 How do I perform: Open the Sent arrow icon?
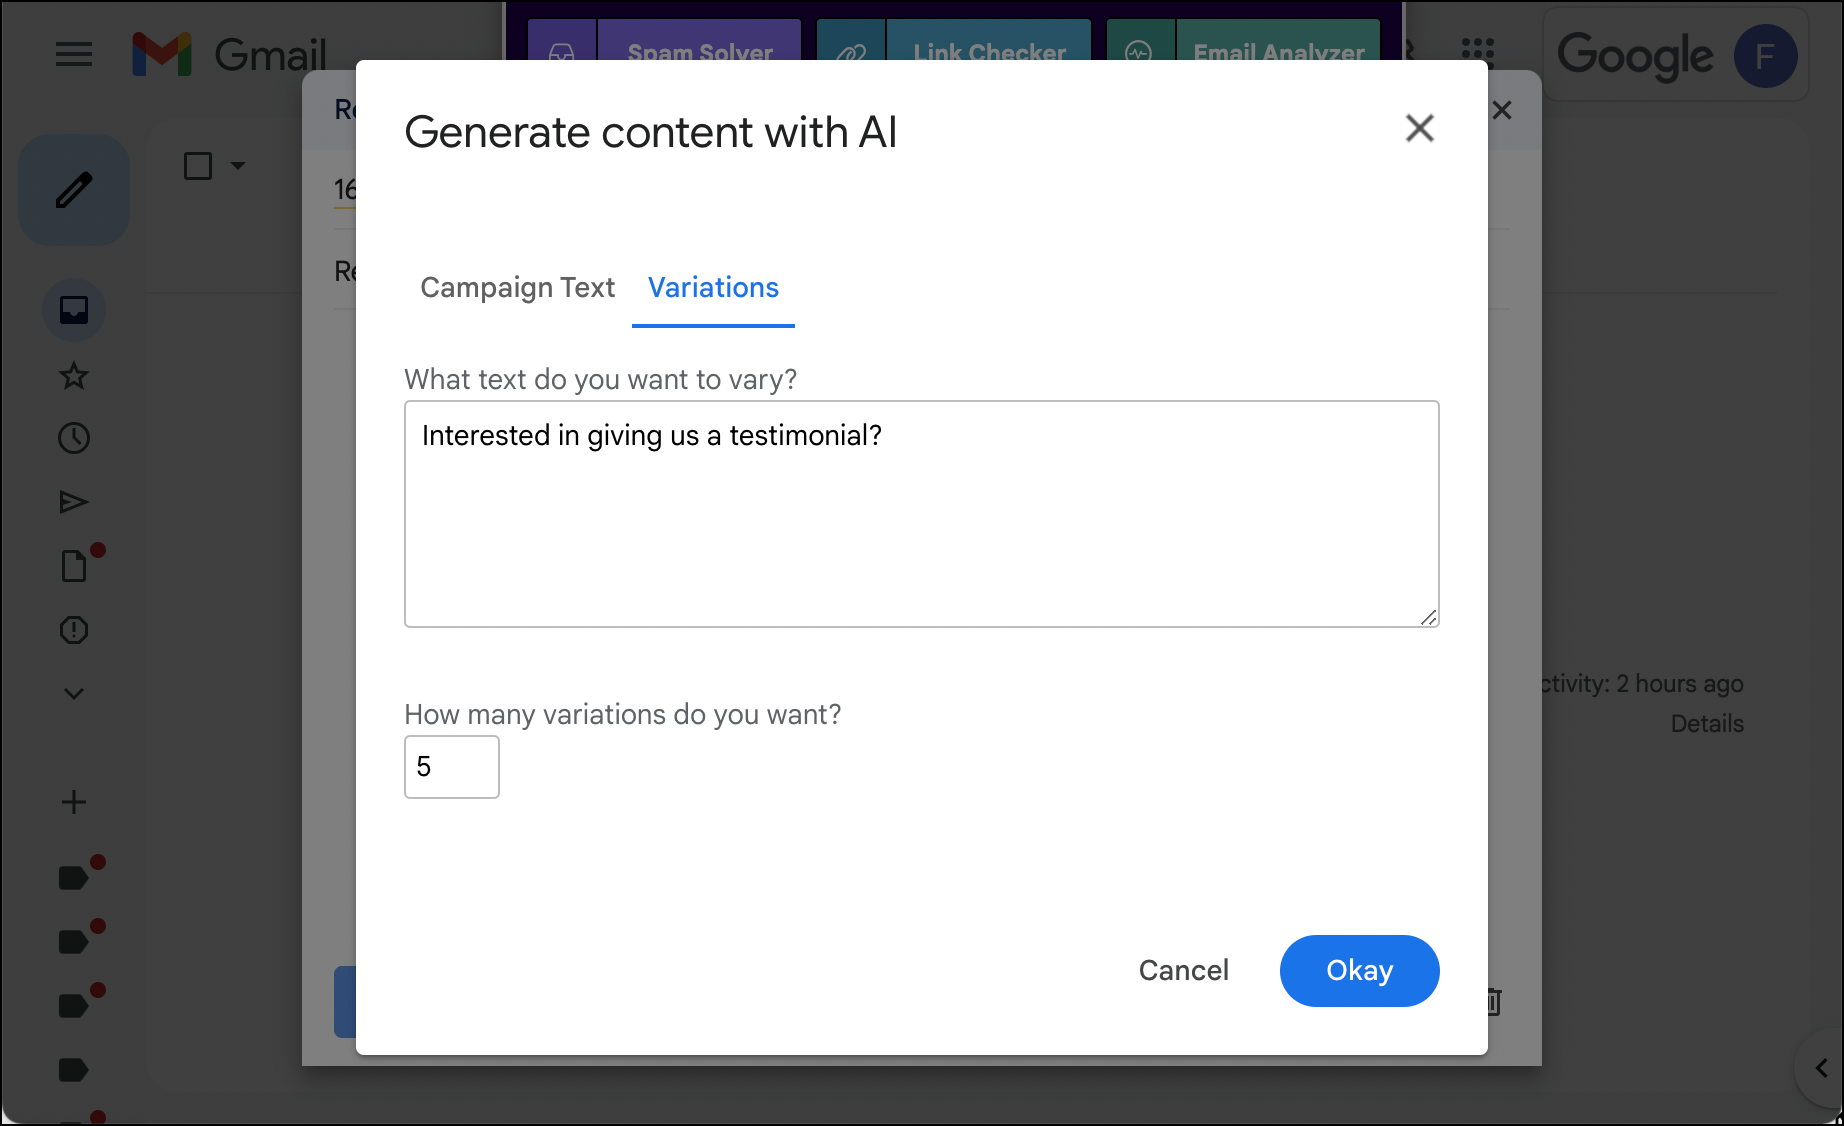[x=74, y=502]
